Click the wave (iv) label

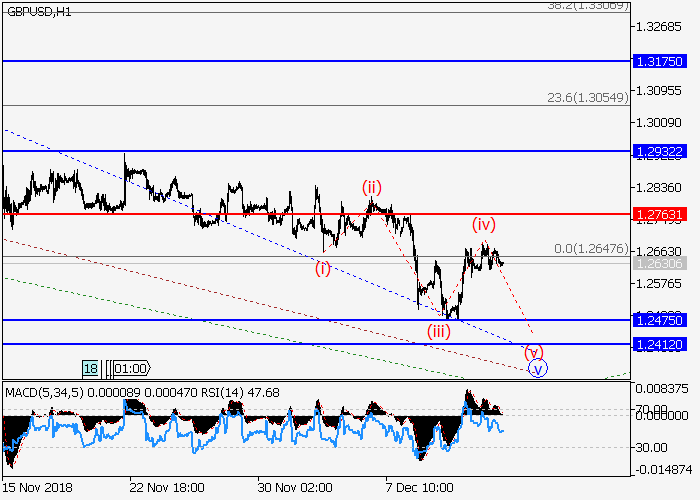[x=484, y=223]
